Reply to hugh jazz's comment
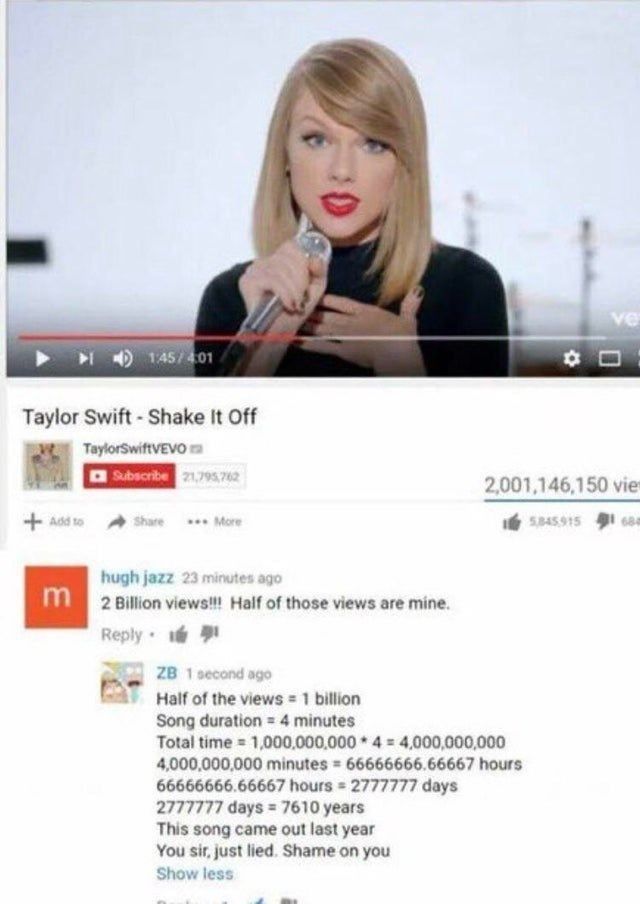This screenshot has width=640, height=904. [x=121, y=634]
